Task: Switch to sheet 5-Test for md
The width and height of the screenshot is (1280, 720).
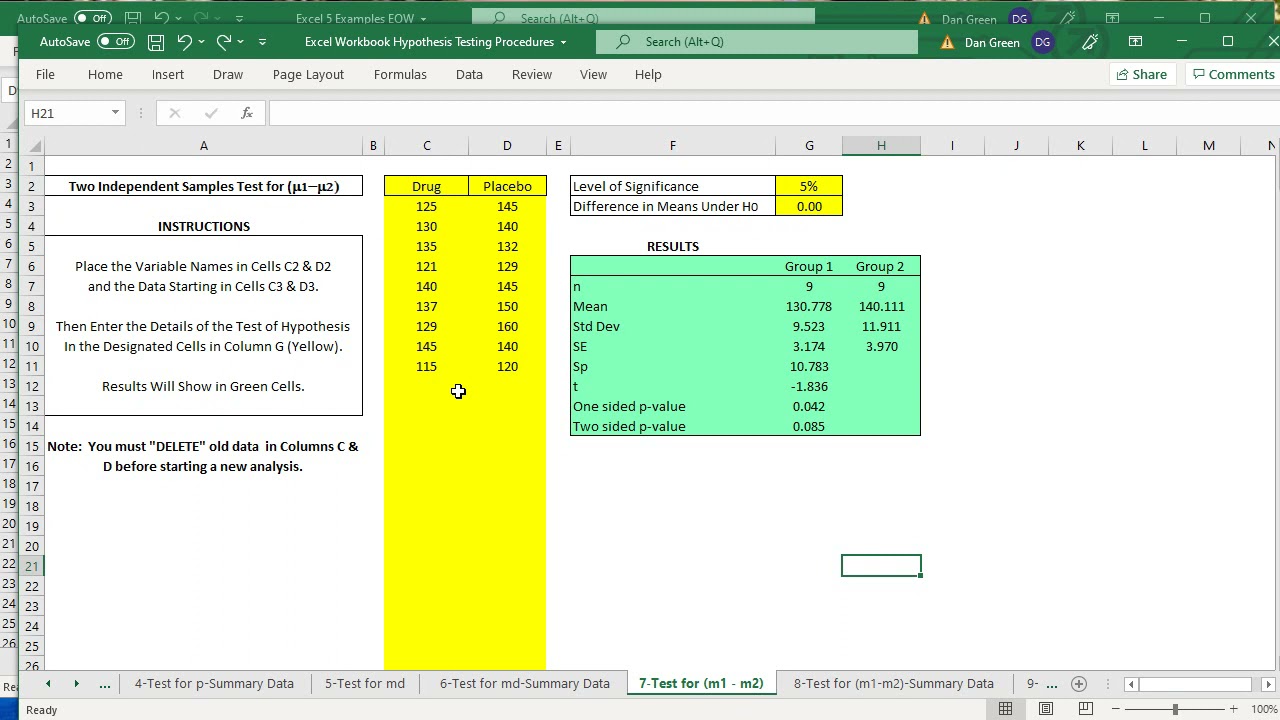Action: (365, 684)
